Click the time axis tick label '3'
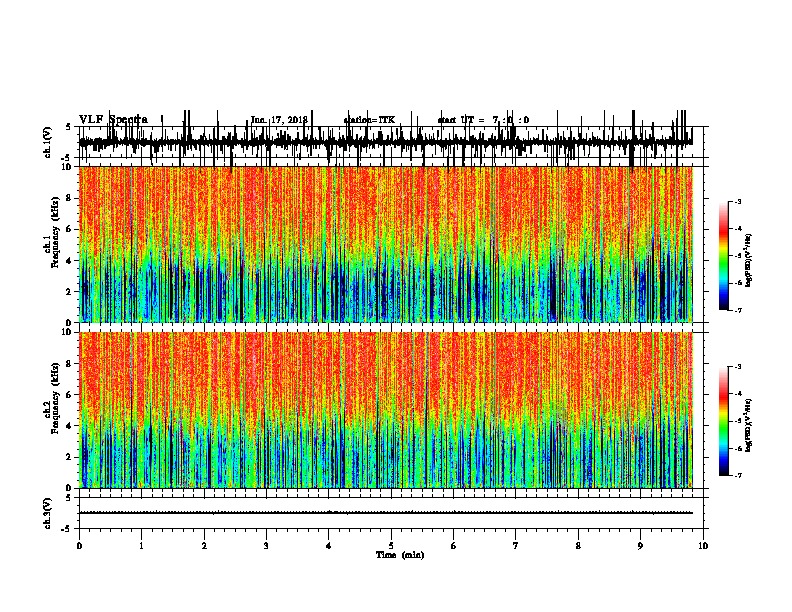Viewport: 792px width, 612px height. click(x=266, y=546)
